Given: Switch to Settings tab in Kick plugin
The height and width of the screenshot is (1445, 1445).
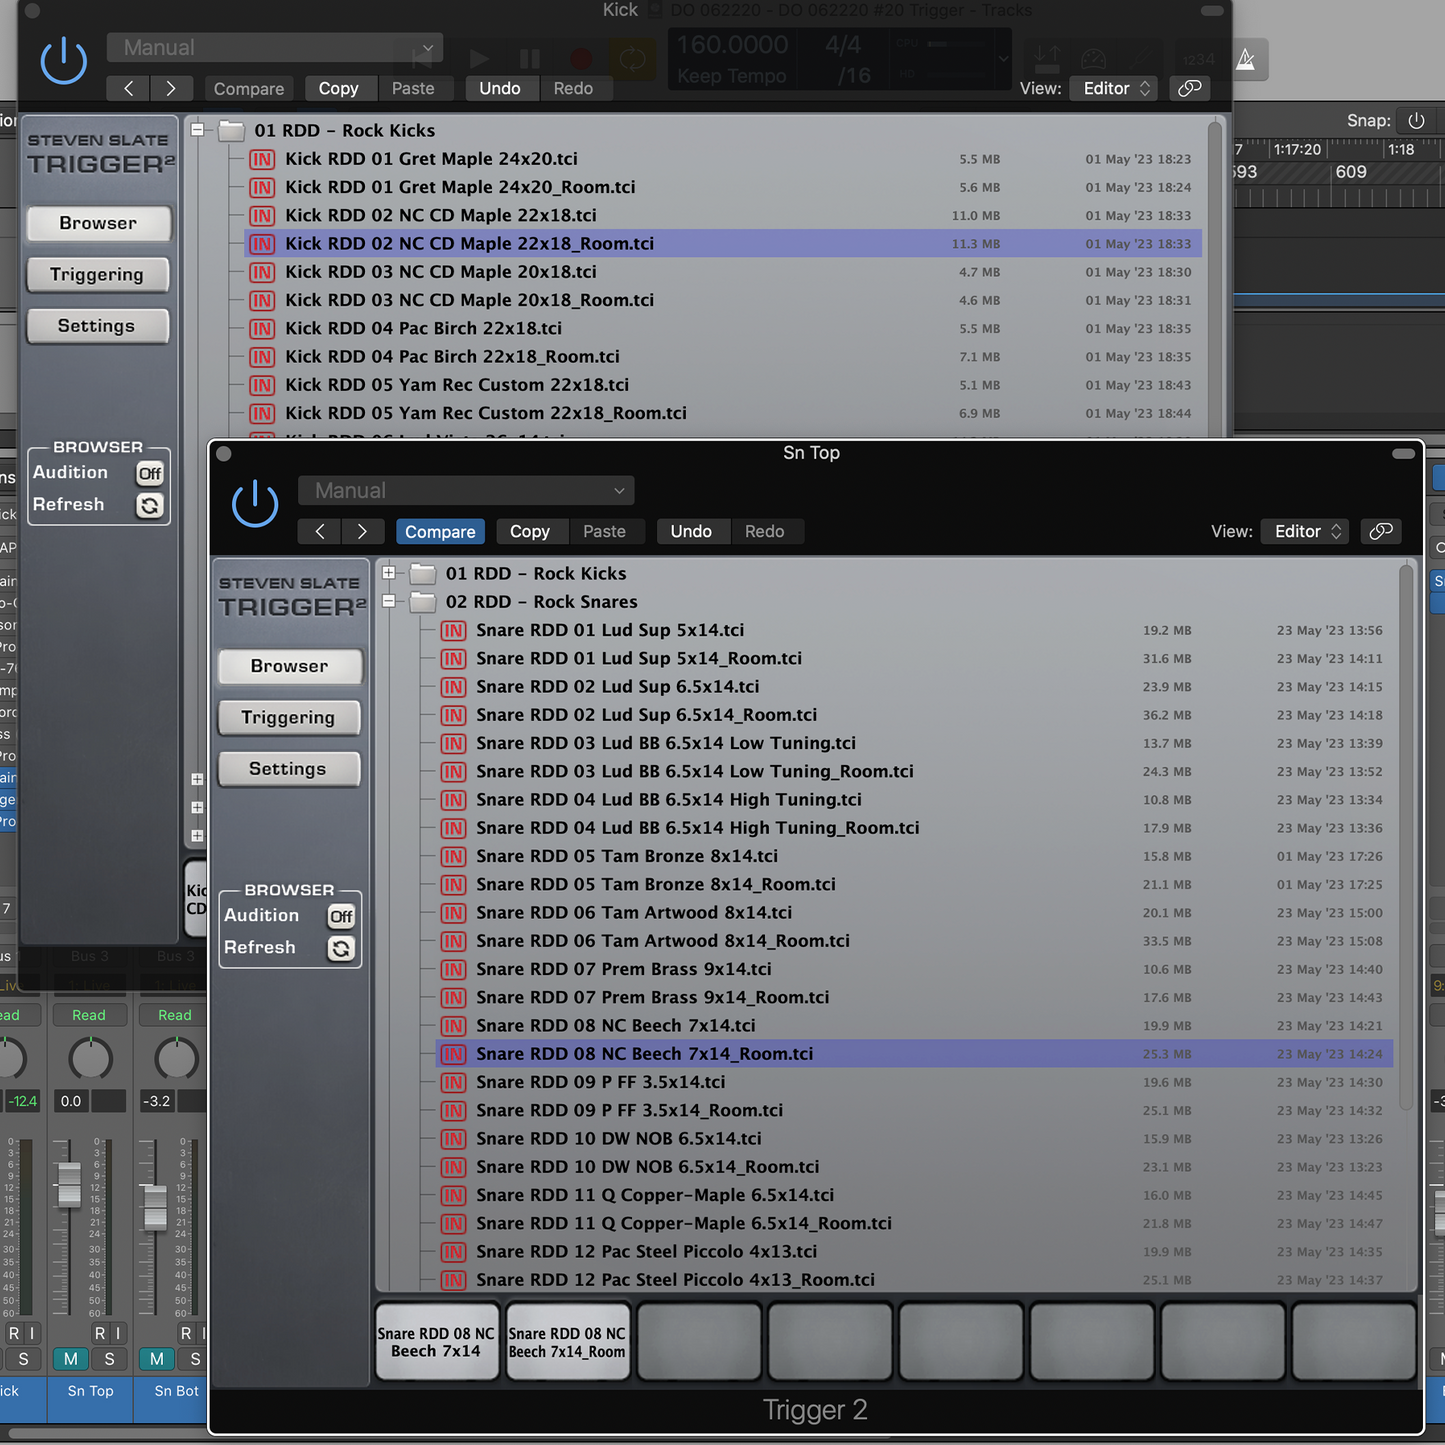Looking at the screenshot, I should pyautogui.click(x=97, y=326).
